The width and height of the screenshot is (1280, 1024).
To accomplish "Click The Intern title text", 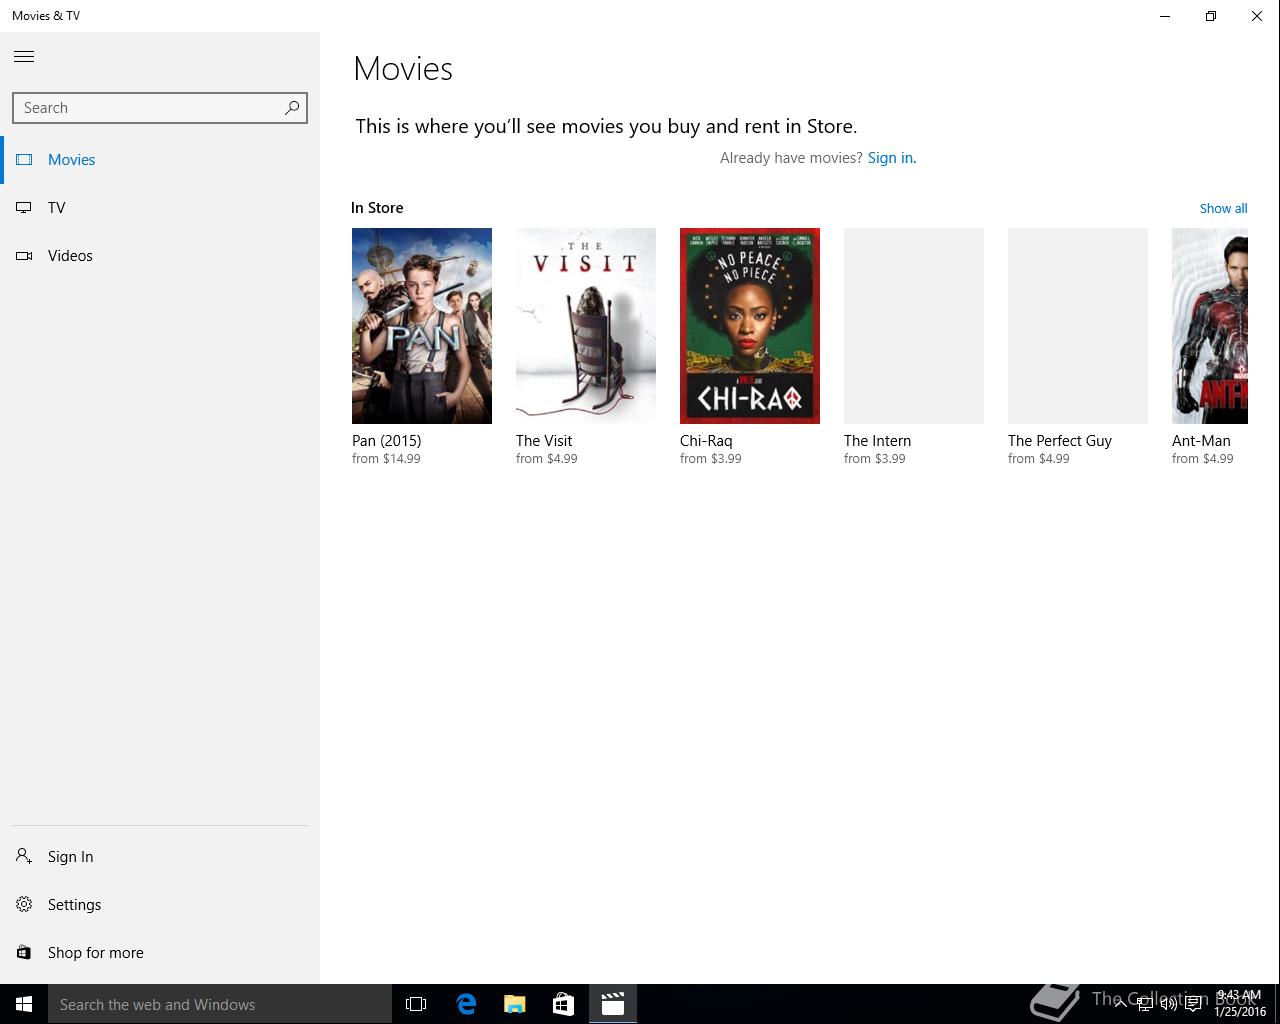I will (878, 441).
